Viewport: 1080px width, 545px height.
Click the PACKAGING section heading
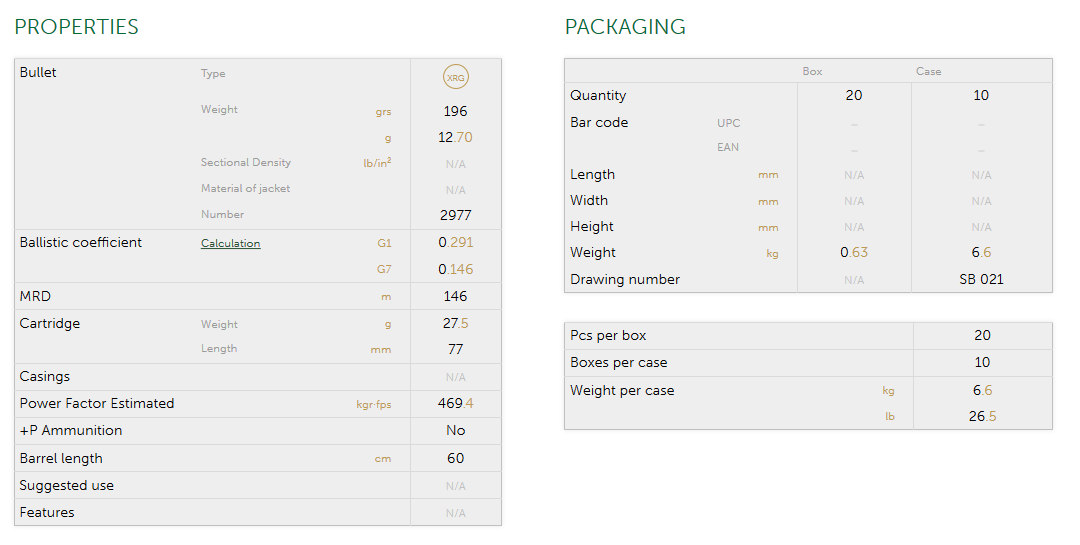[625, 27]
